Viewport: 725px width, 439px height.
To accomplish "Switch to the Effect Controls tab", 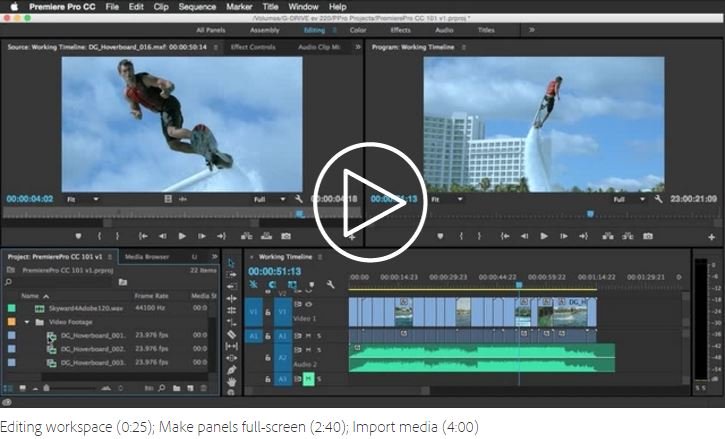I will click(253, 47).
